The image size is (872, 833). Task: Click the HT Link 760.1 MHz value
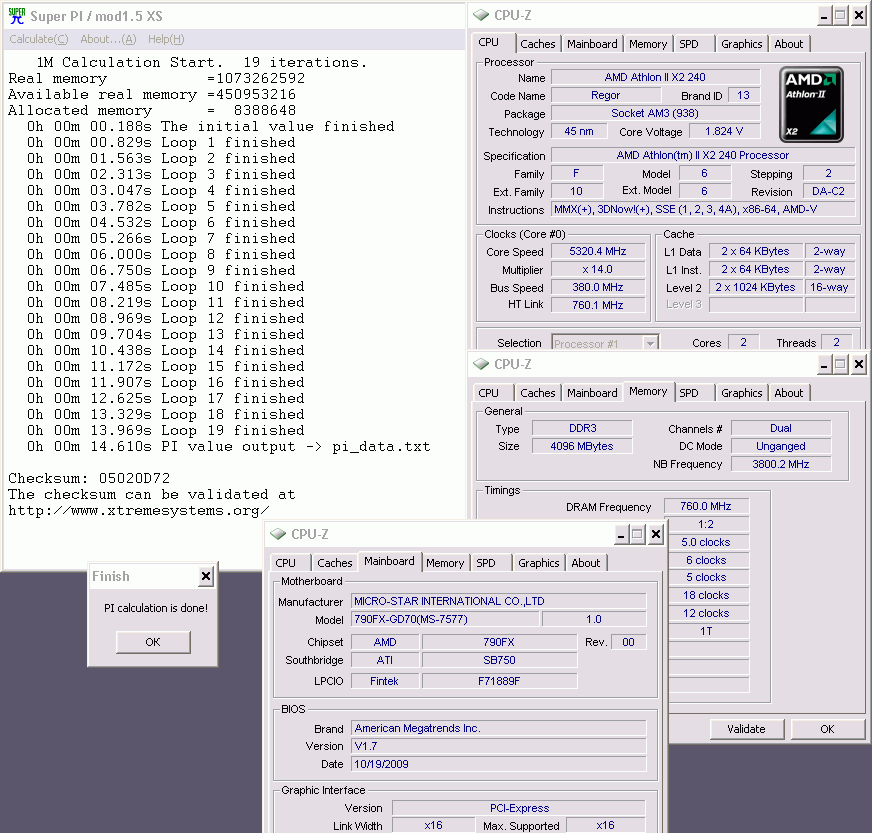click(598, 305)
